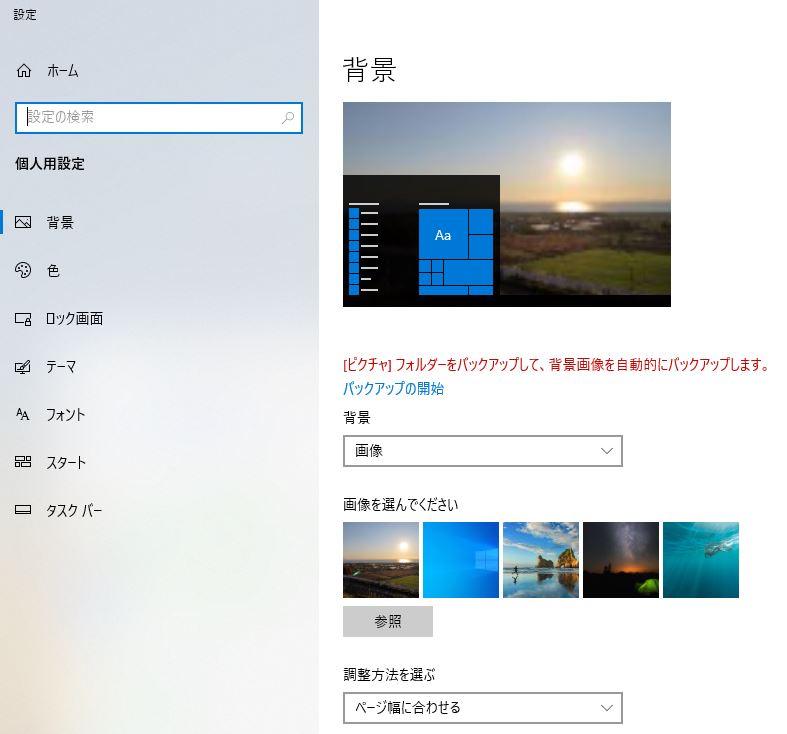Screen dimensions: 787x734
Task: Click the タスク バー taskbar icon
Action: tap(23, 510)
